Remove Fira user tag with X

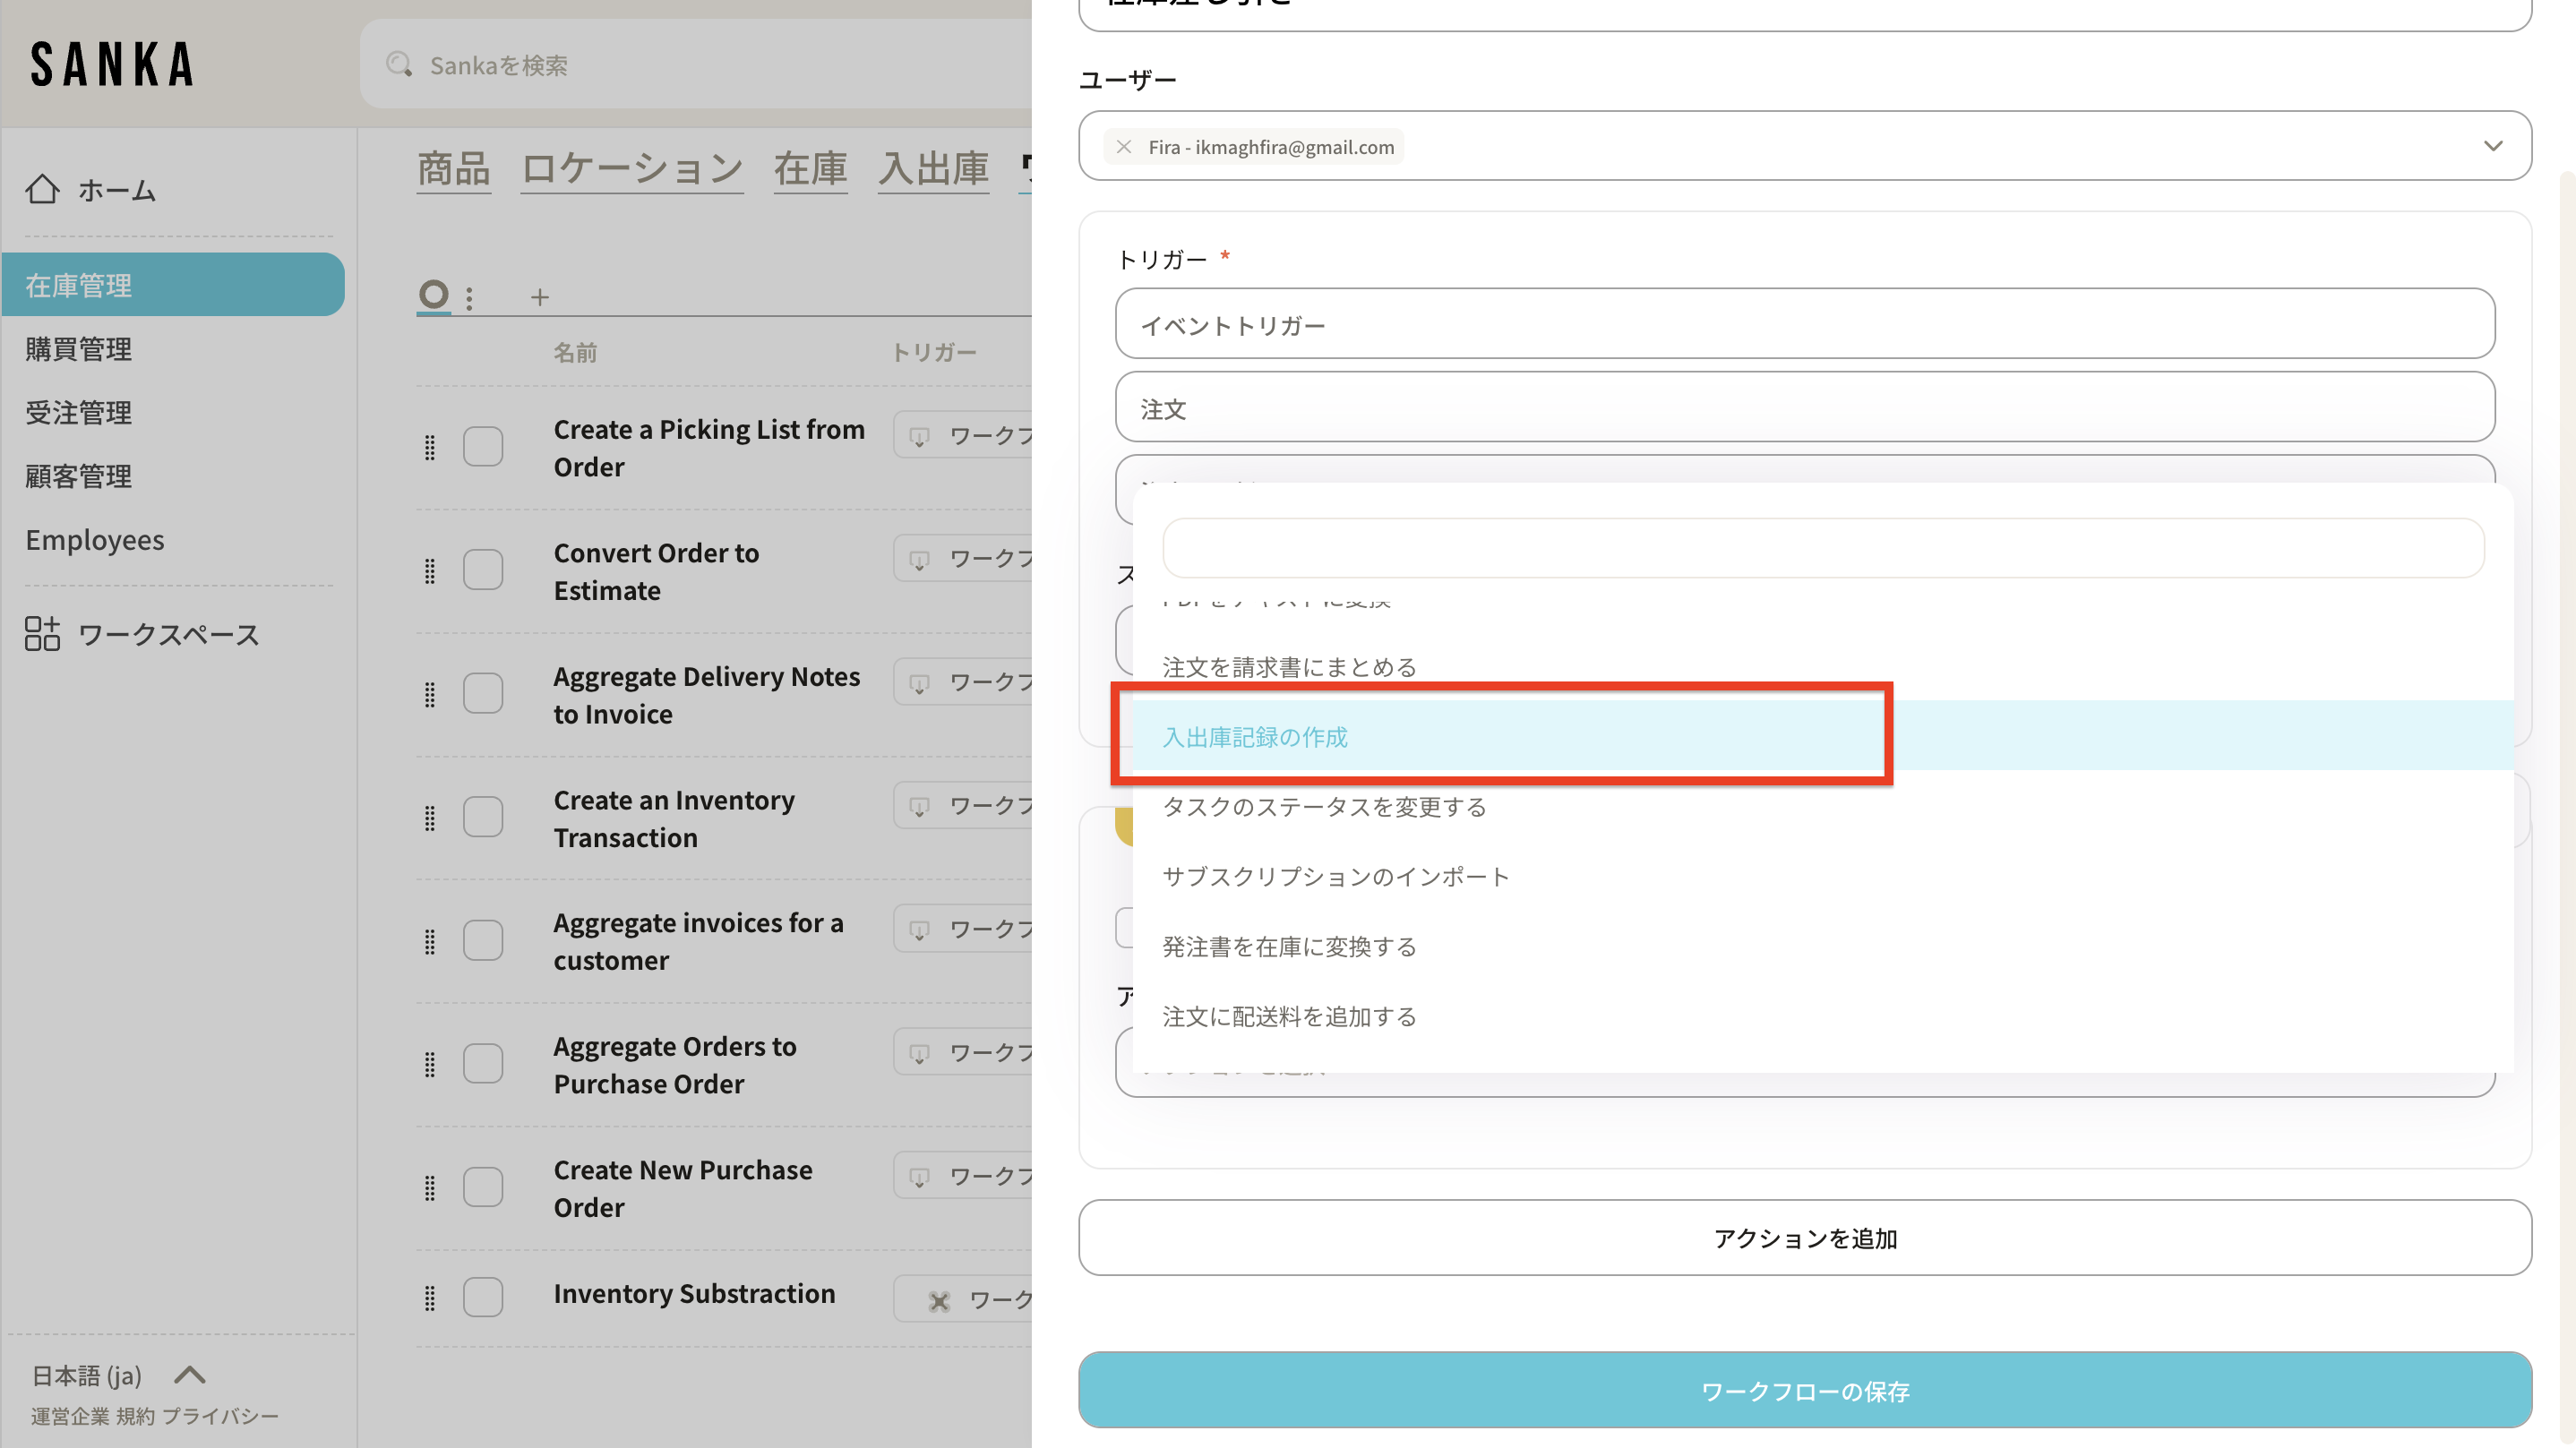point(1124,147)
